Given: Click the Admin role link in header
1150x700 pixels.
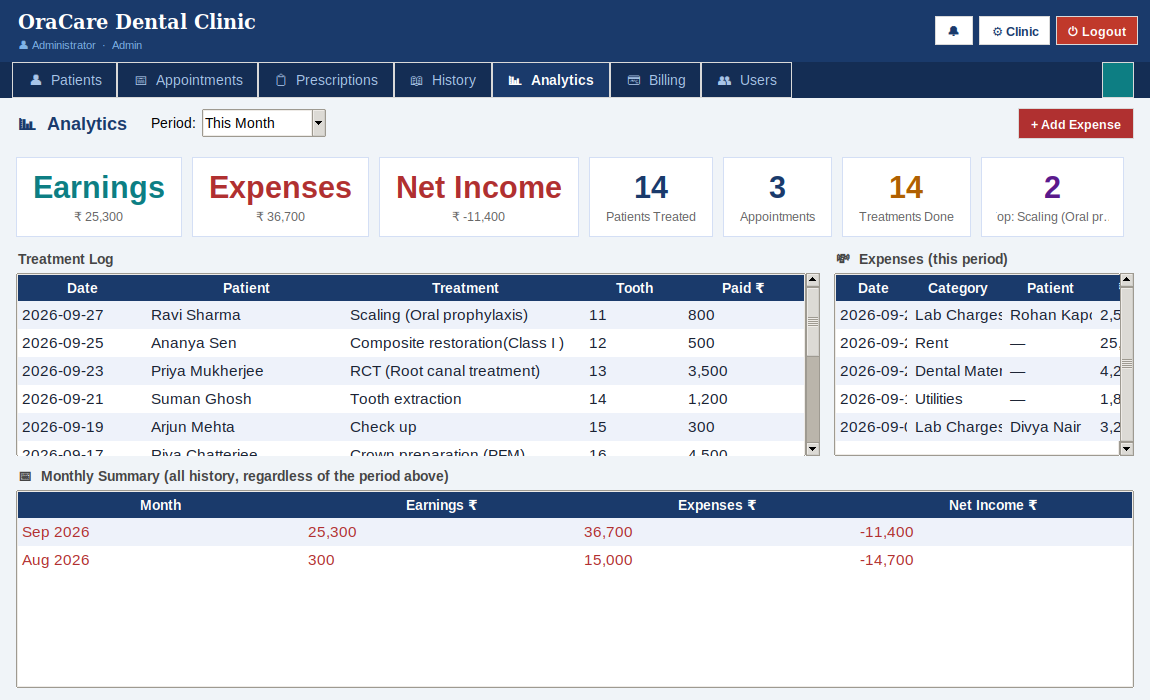Looking at the screenshot, I should [x=127, y=45].
